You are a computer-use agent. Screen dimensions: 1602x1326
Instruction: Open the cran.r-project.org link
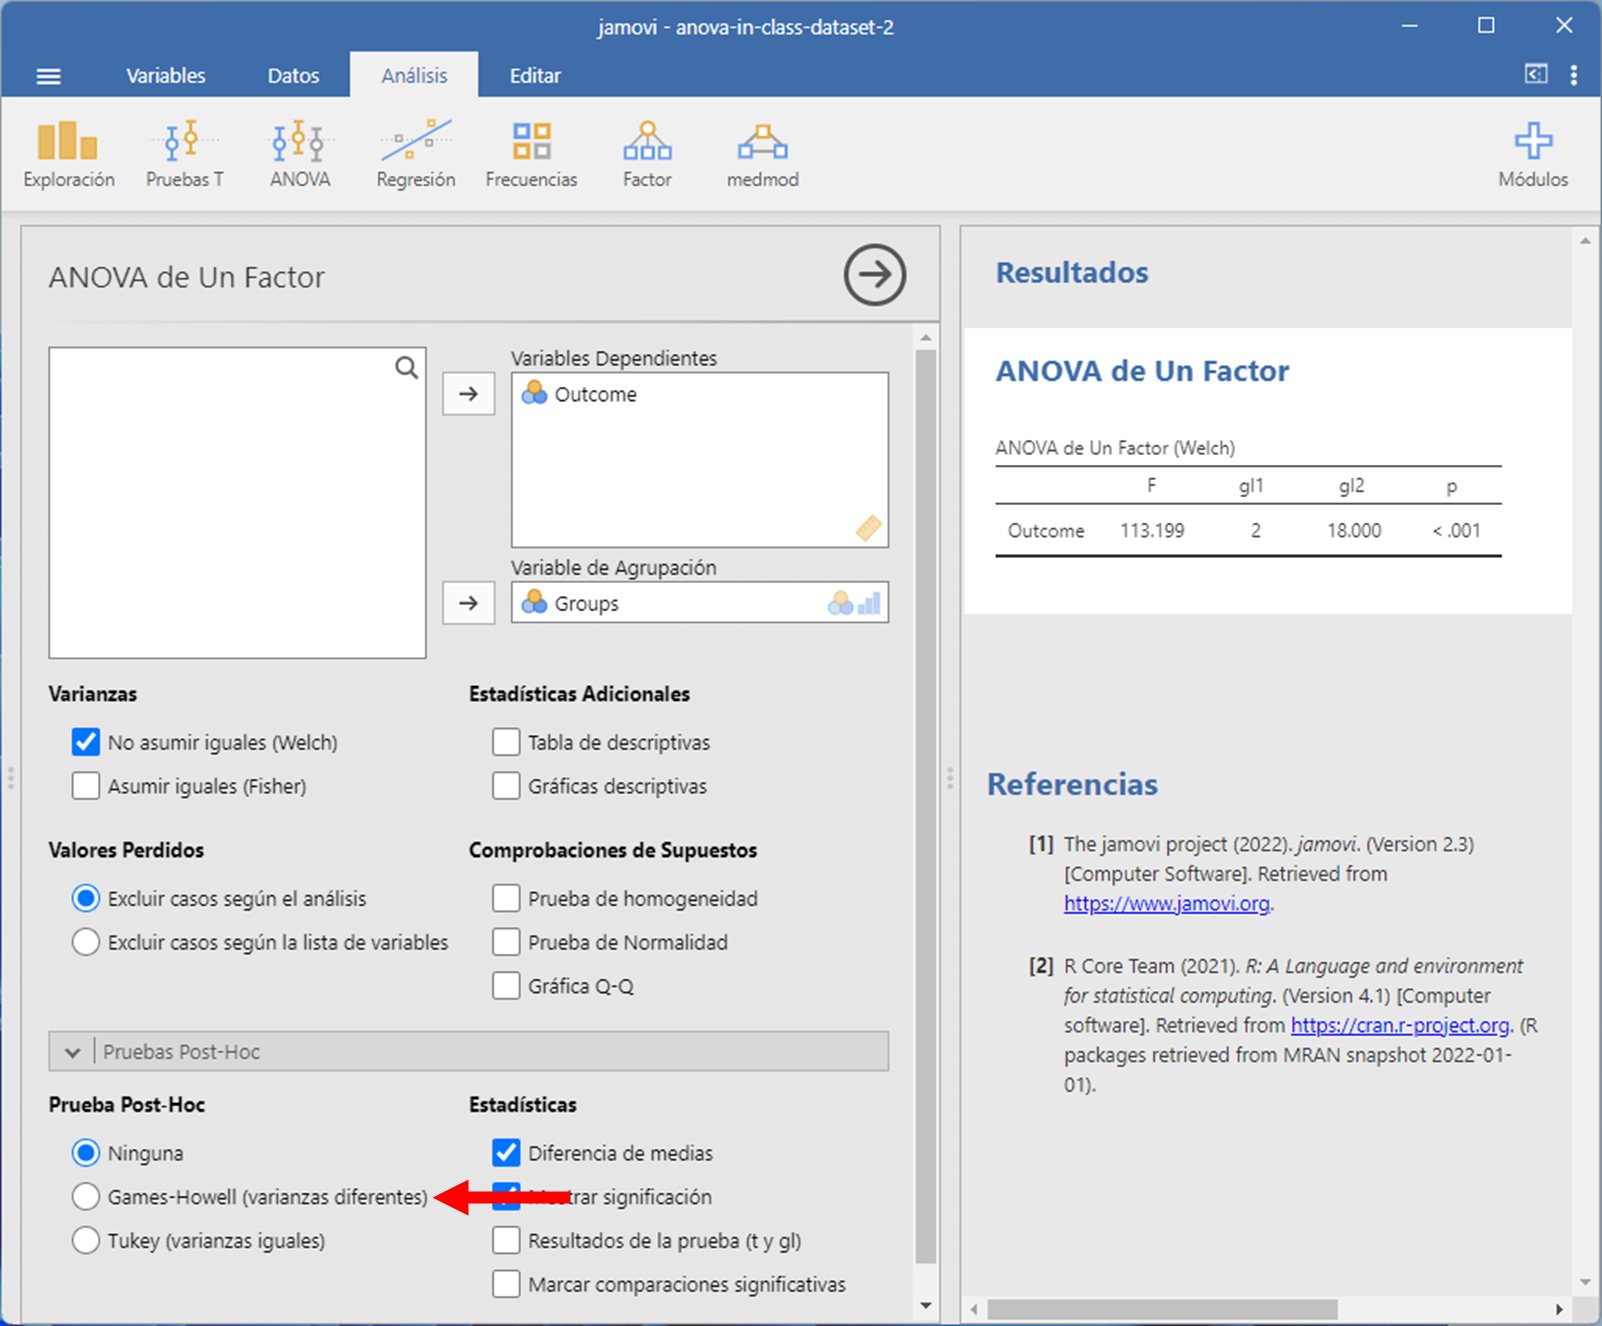coord(1399,1026)
